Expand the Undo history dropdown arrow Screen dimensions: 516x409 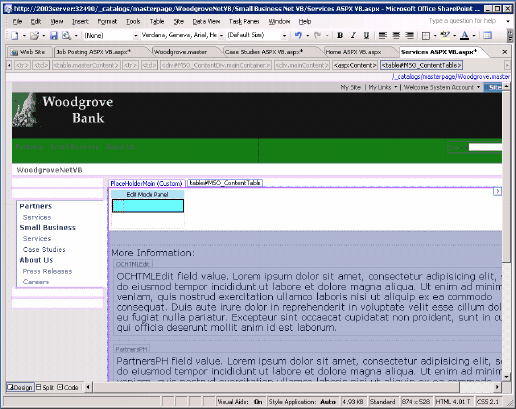tap(307, 35)
